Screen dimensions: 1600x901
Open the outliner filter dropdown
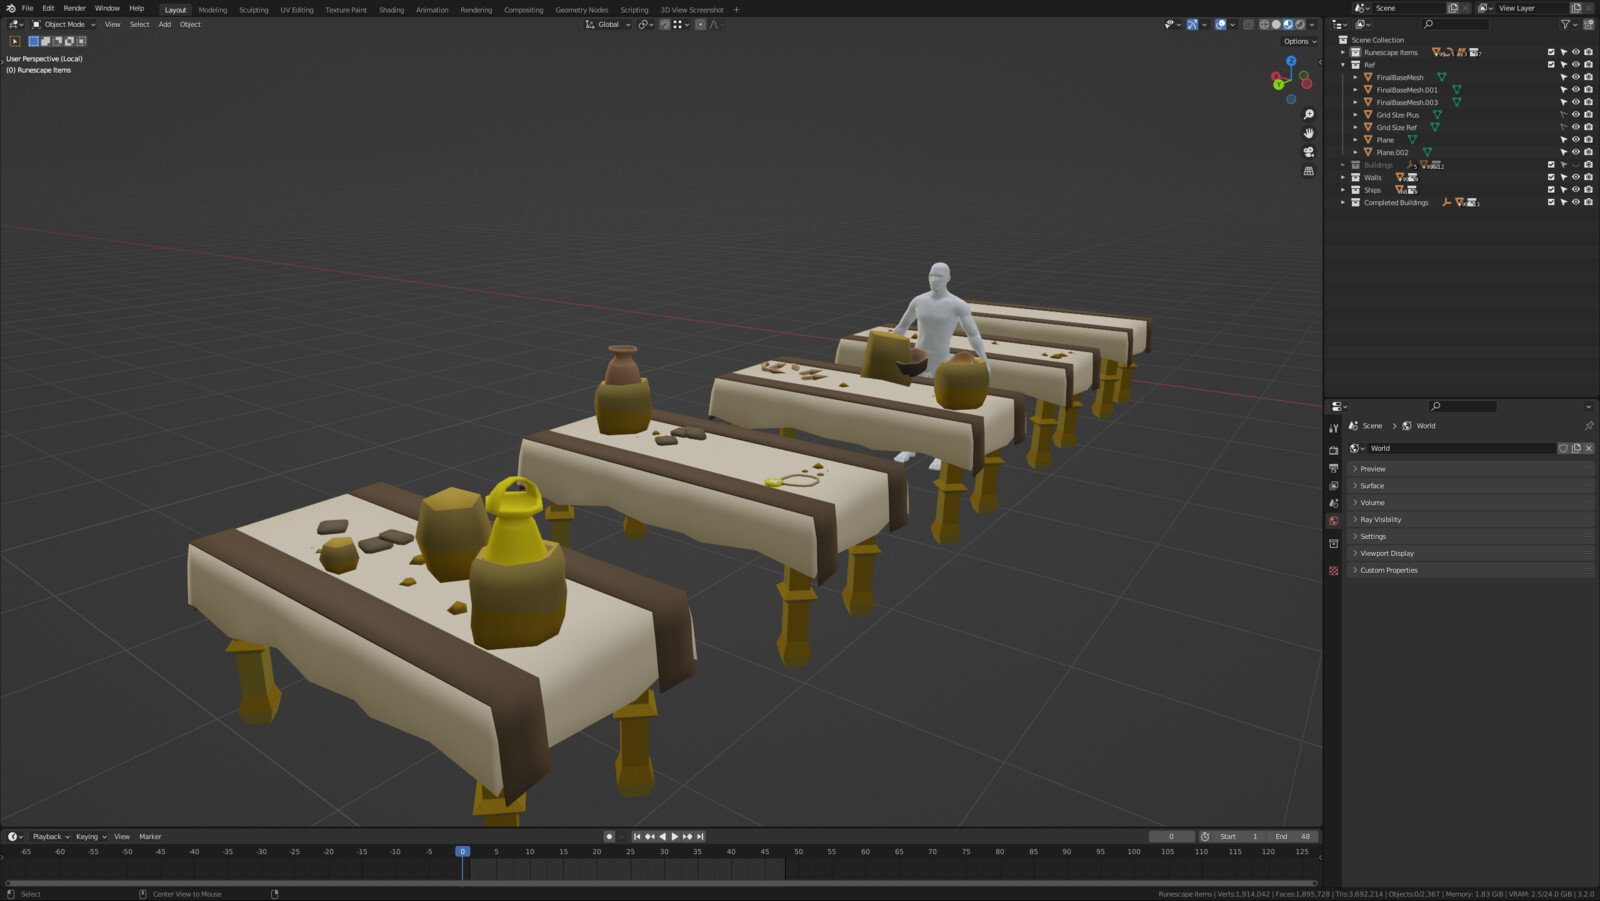1568,24
